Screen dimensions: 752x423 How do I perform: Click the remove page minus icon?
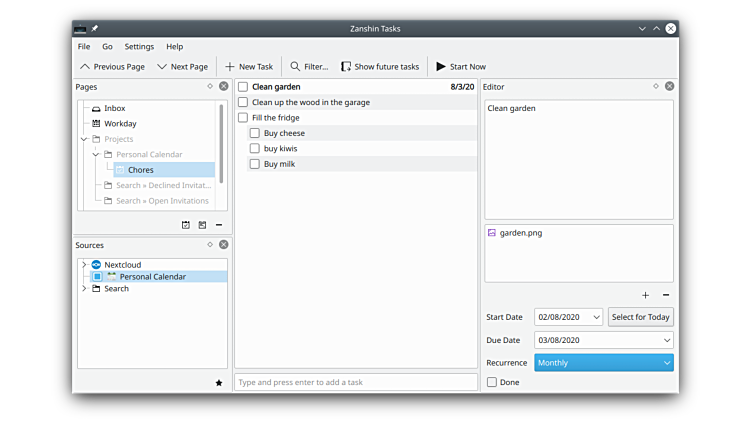219,225
